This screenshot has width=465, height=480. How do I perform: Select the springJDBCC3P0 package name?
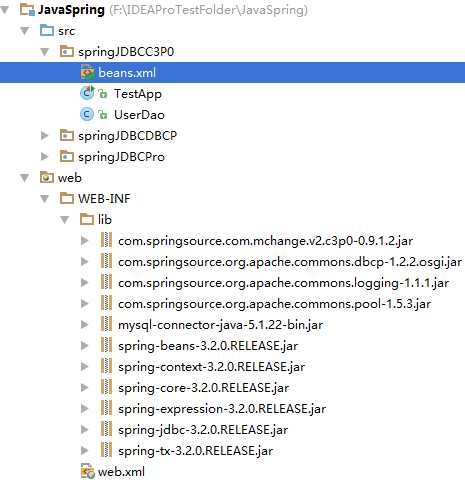(x=126, y=52)
